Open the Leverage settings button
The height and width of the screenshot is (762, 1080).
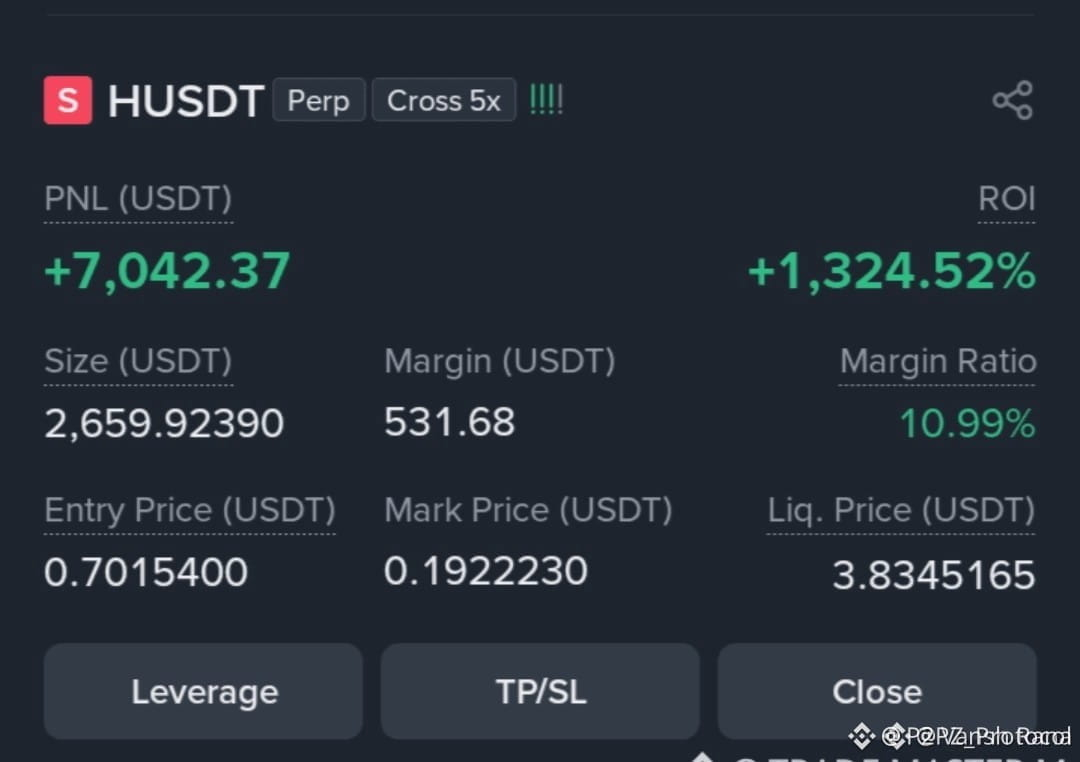click(203, 691)
